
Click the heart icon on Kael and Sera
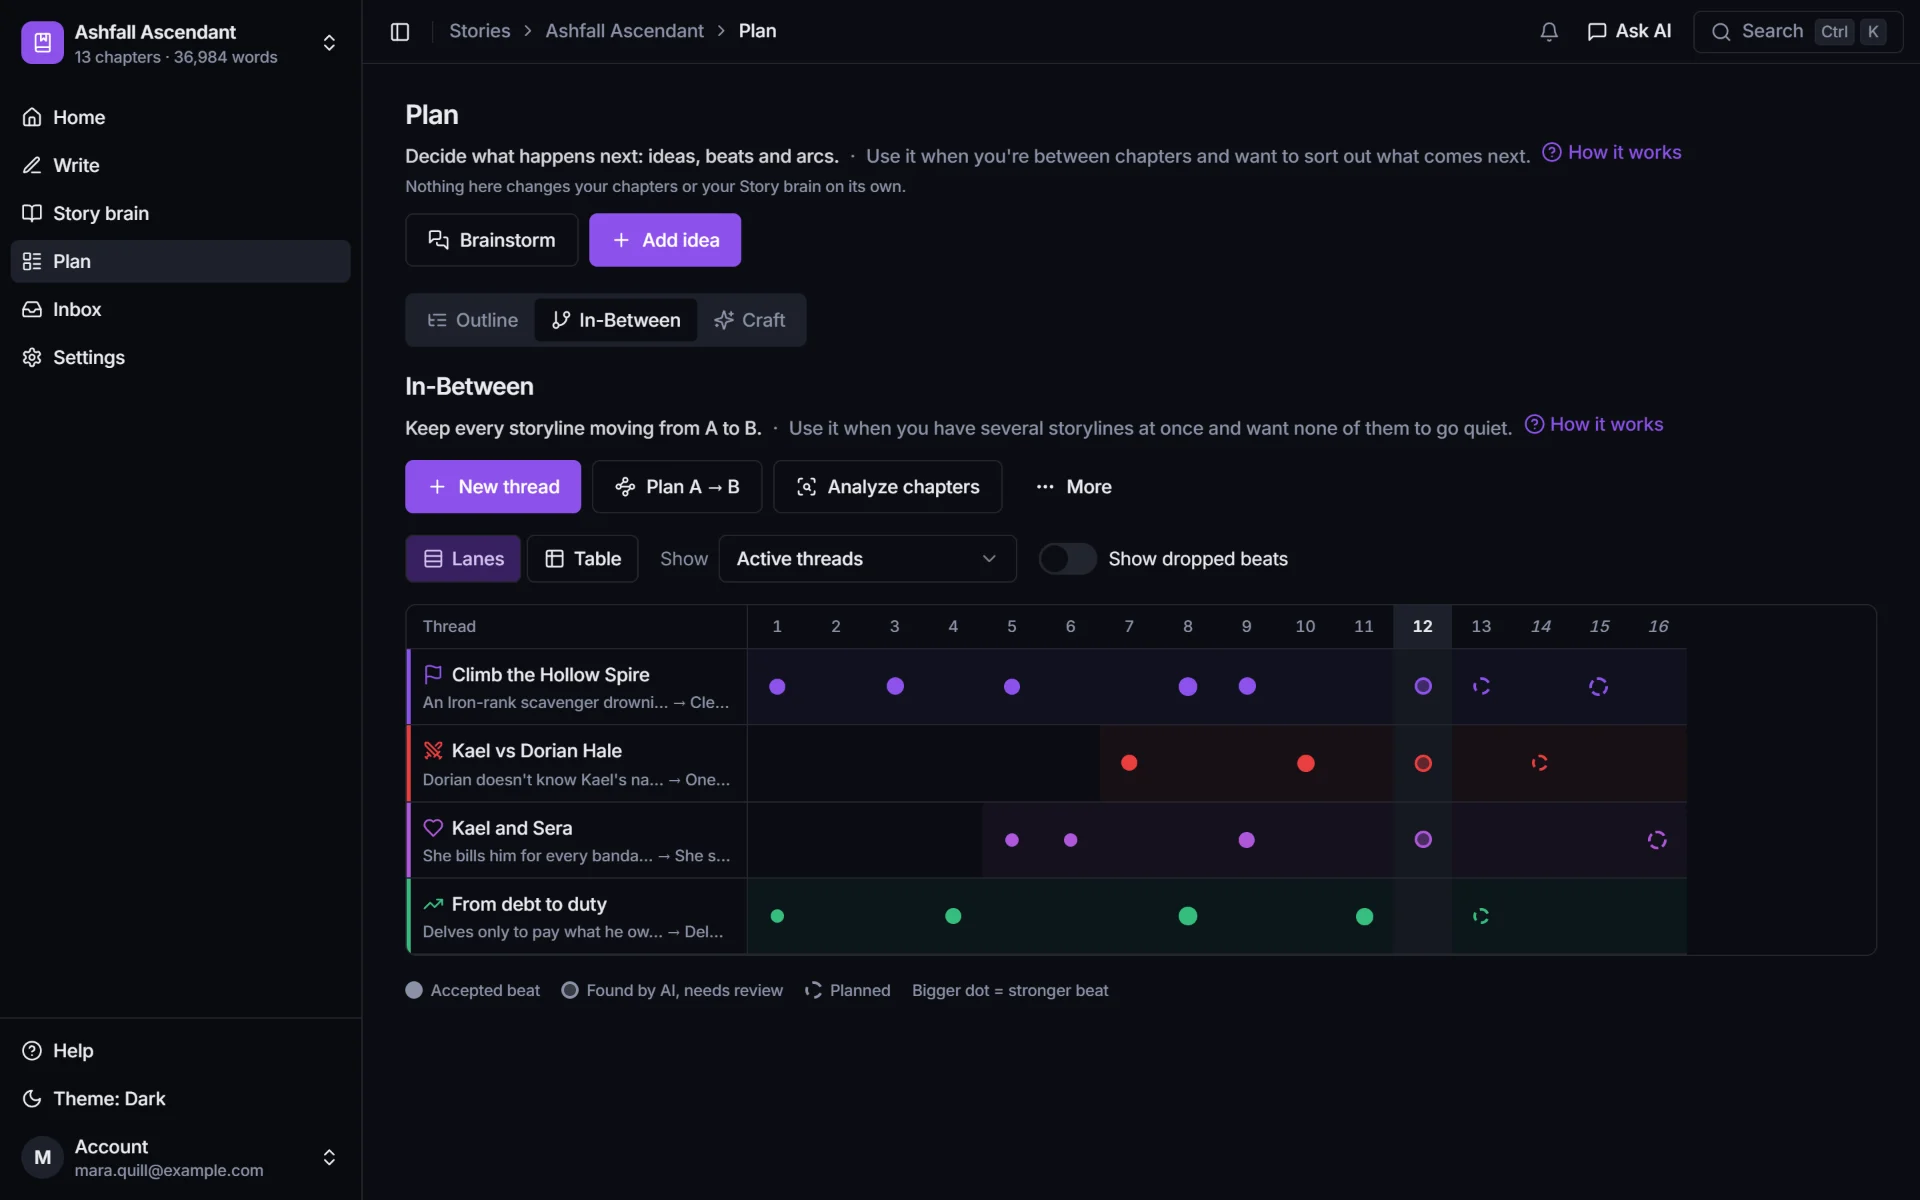[433, 828]
